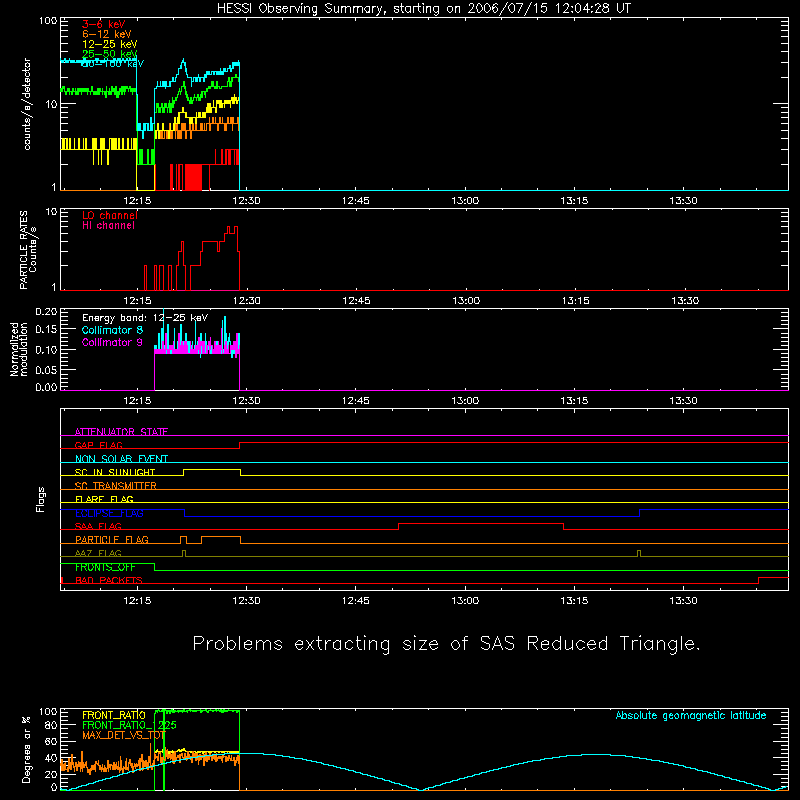The height and width of the screenshot is (800, 800).
Task: Click the 'Normalized modulation' axis label
Action: pyautogui.click(x=19, y=349)
